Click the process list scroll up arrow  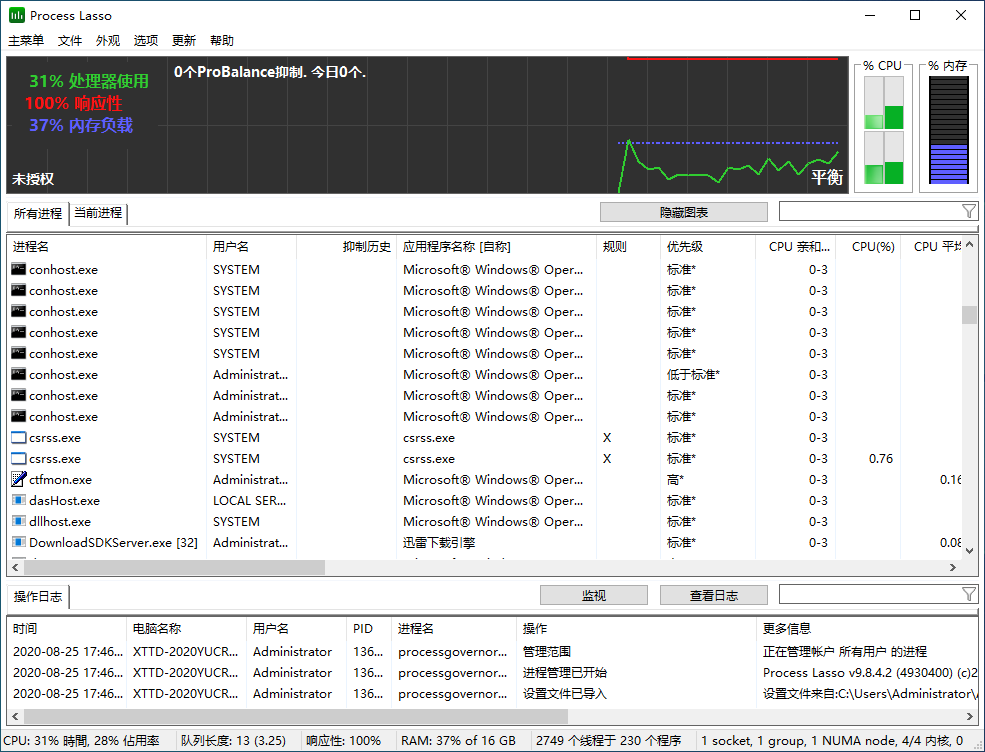969,244
